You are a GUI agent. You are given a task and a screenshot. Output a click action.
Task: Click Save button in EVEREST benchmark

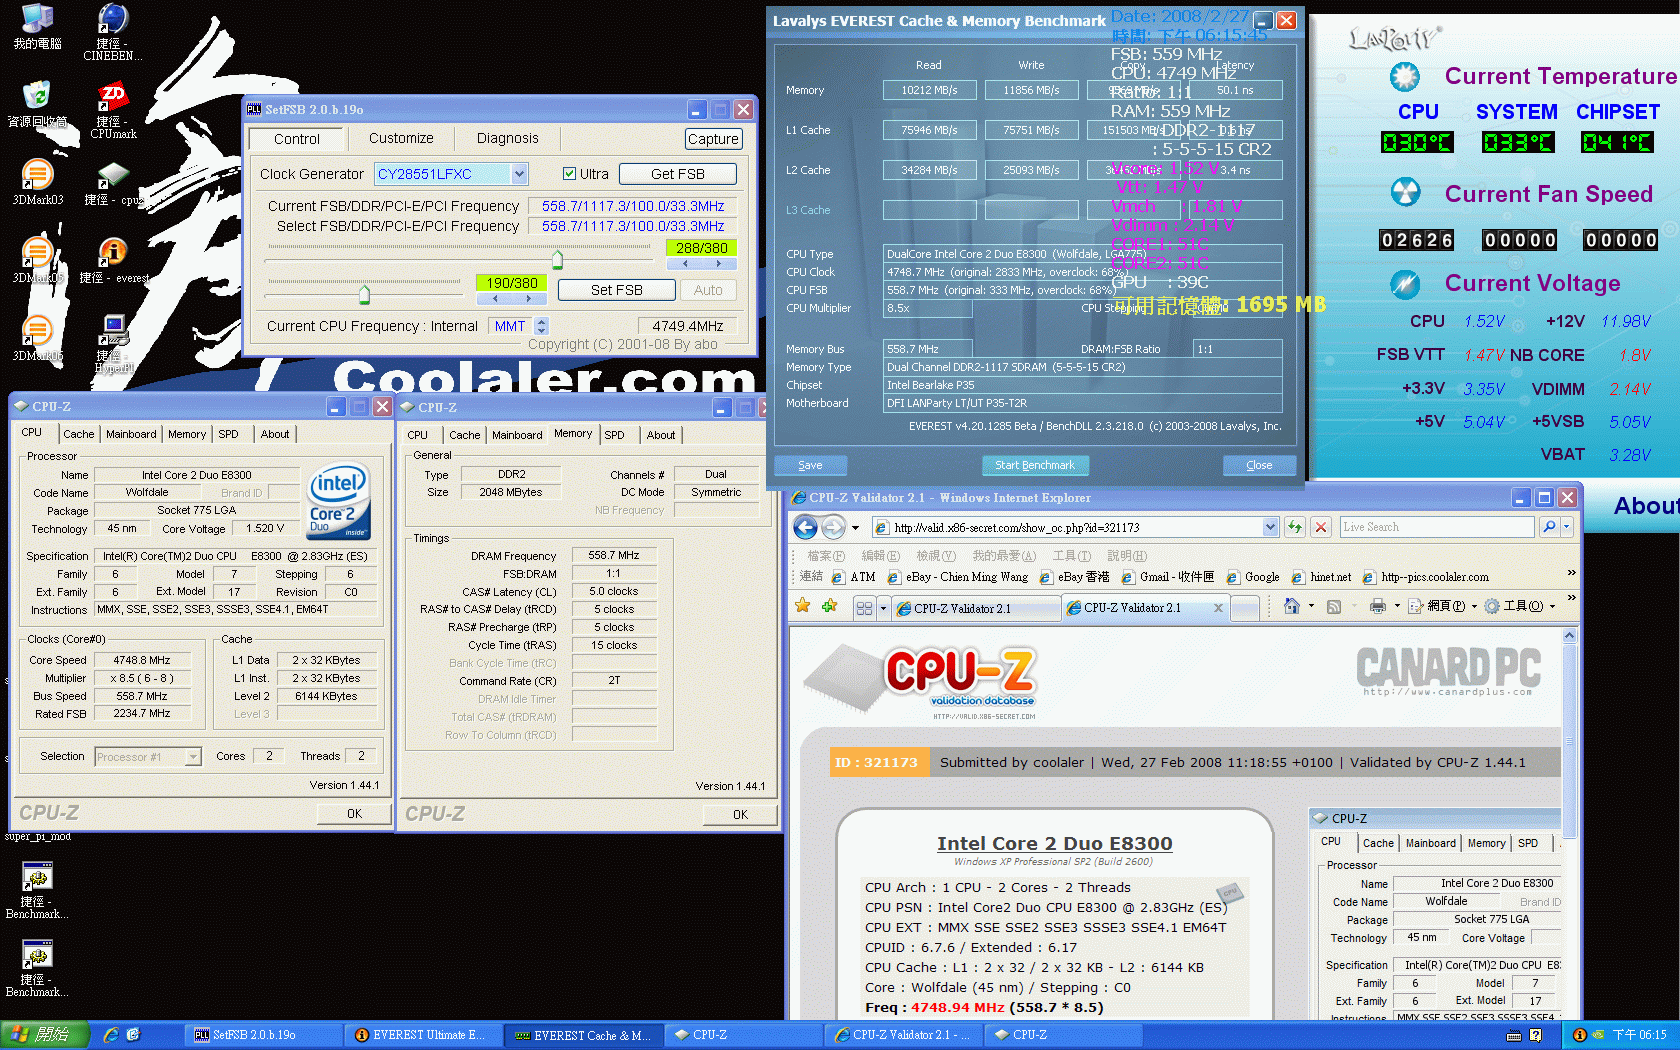(x=810, y=465)
